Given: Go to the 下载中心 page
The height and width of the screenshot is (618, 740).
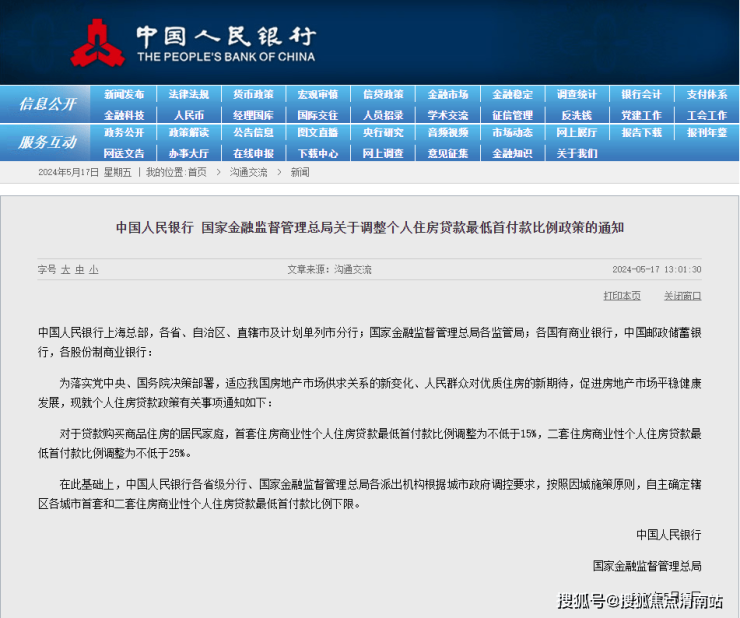Looking at the screenshot, I should (318, 153).
